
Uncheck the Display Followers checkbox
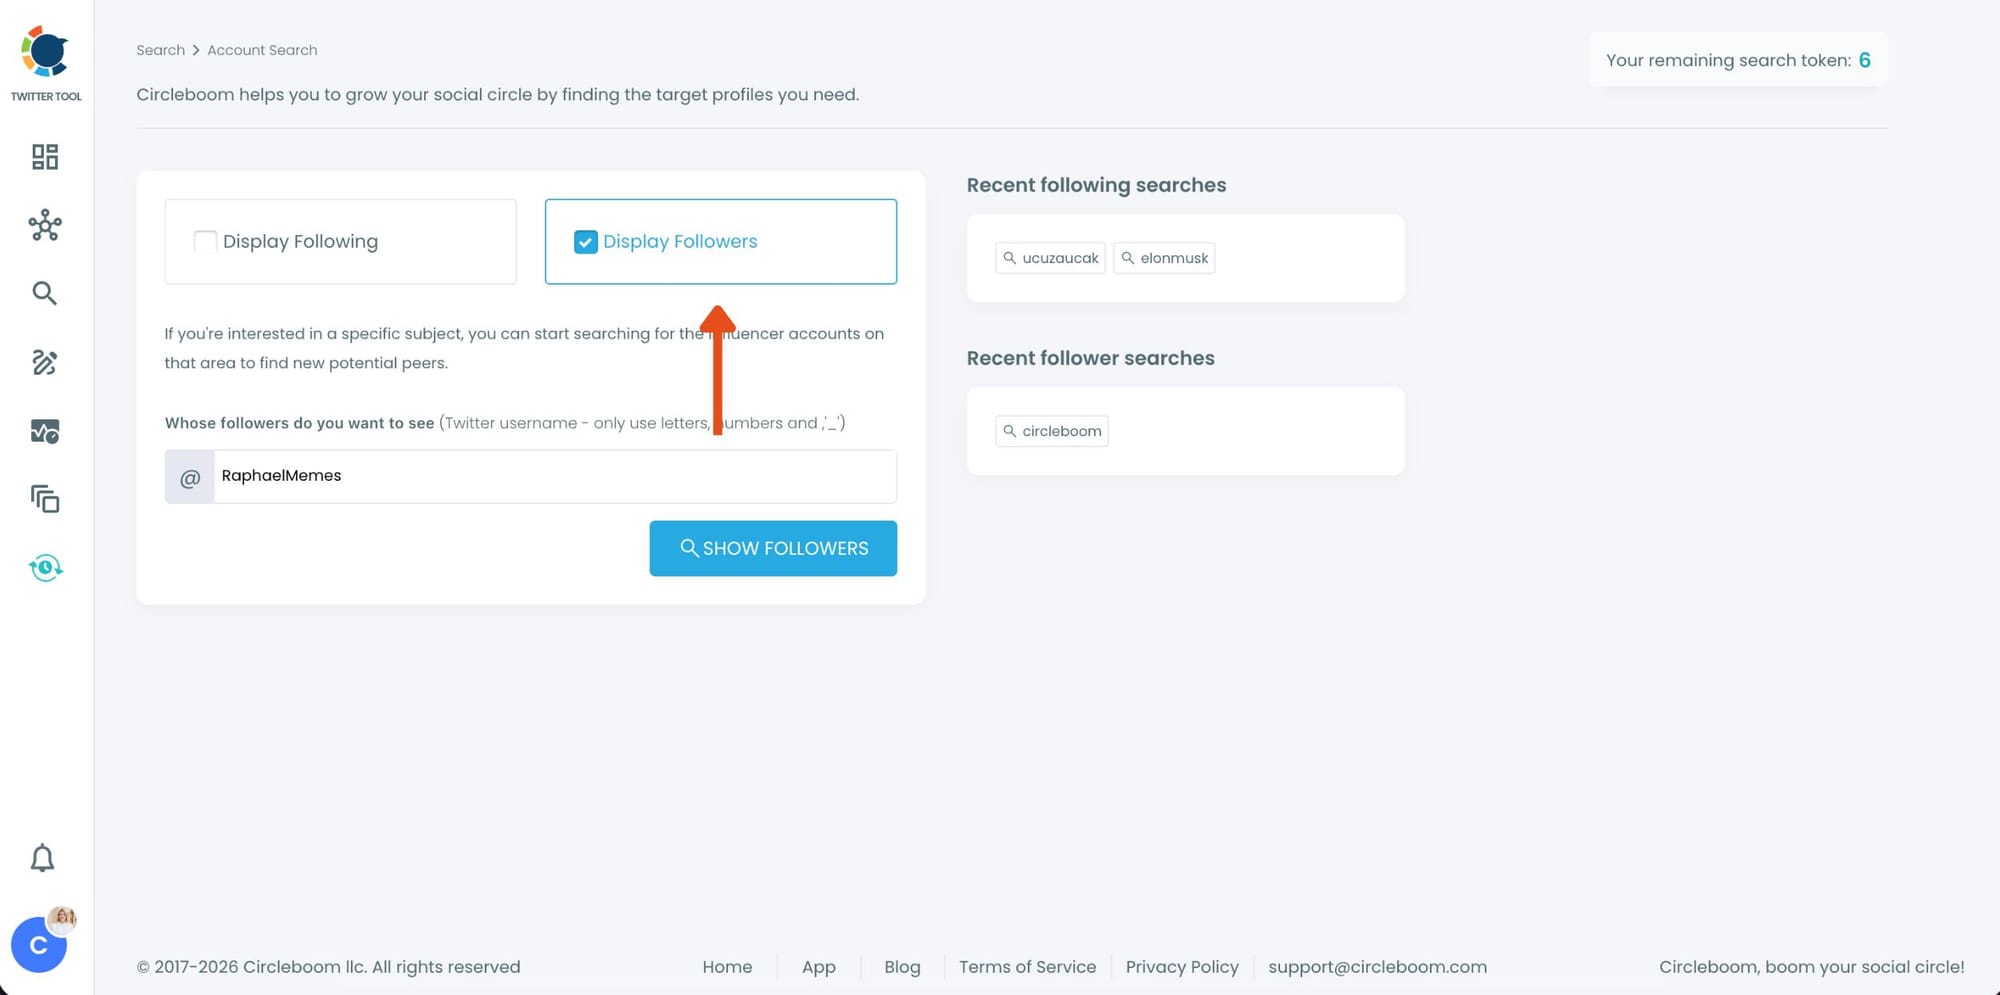586,242
